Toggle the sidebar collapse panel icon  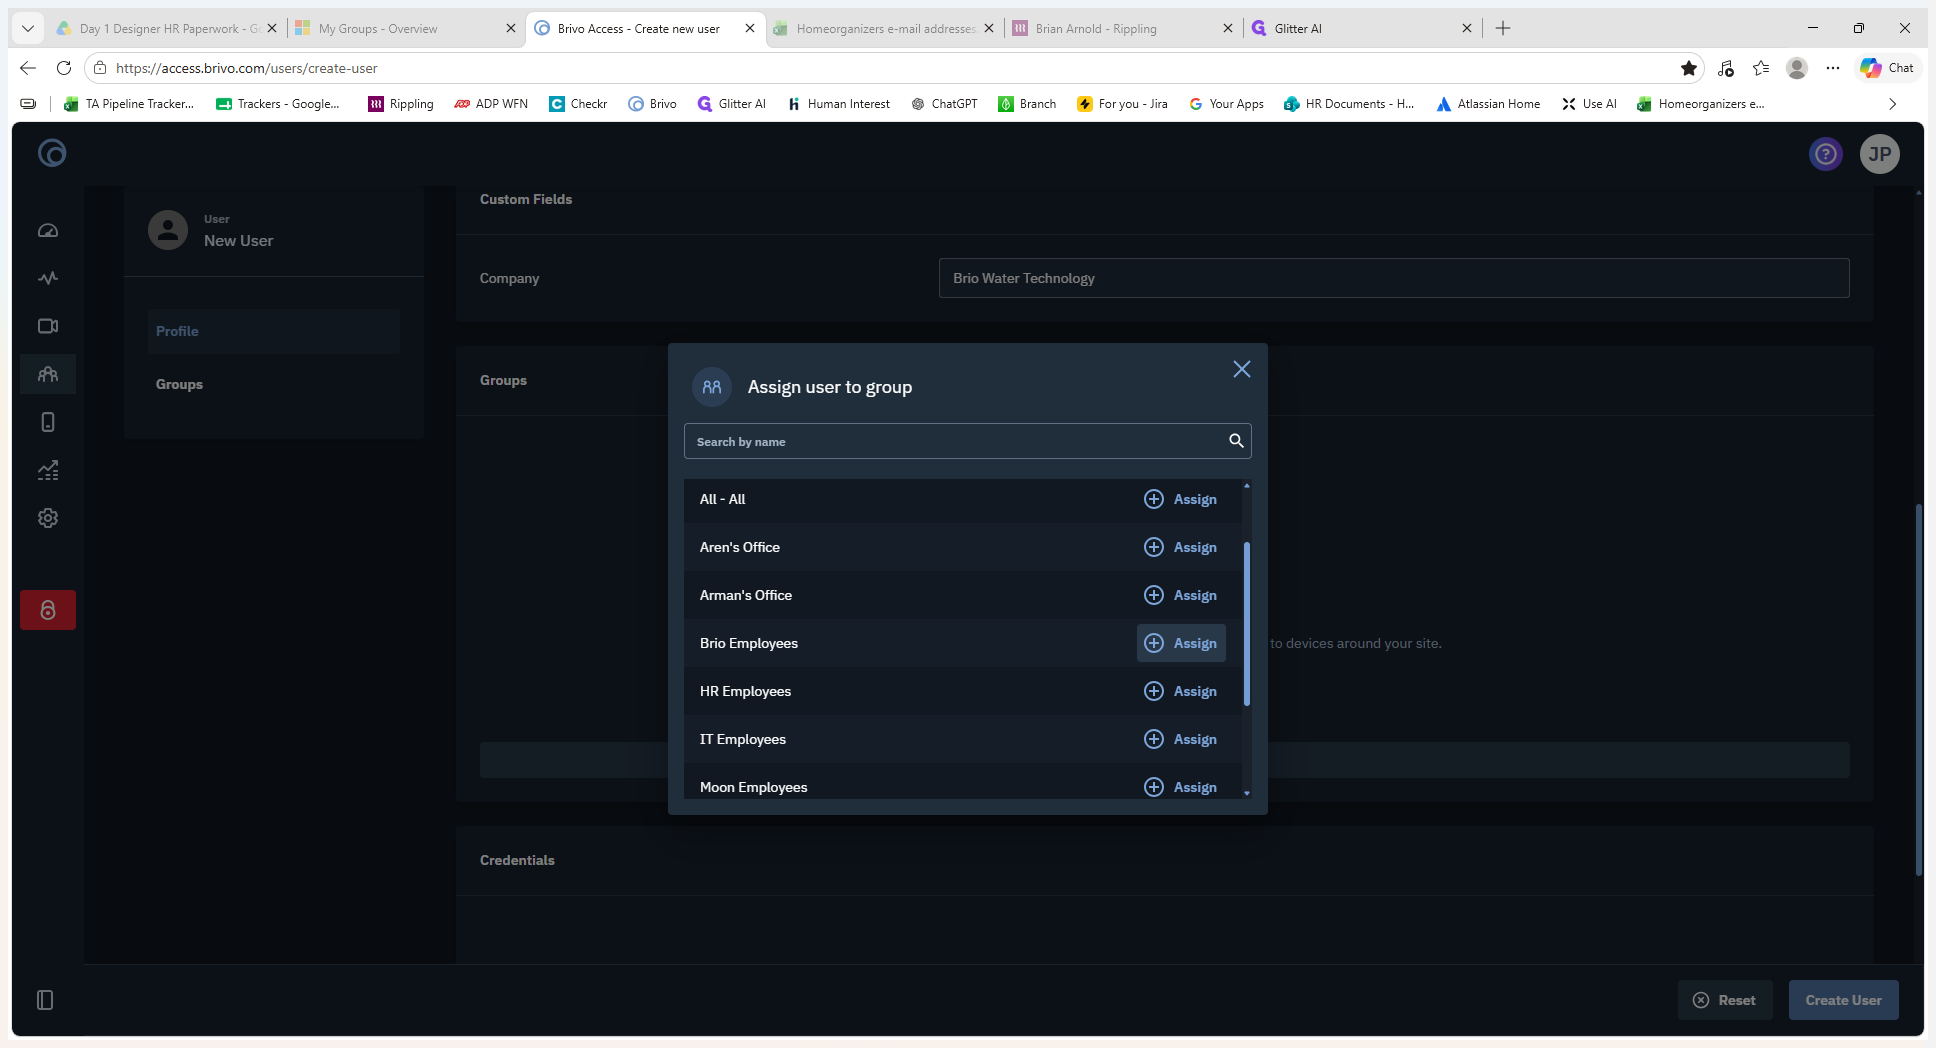tap(45, 1000)
